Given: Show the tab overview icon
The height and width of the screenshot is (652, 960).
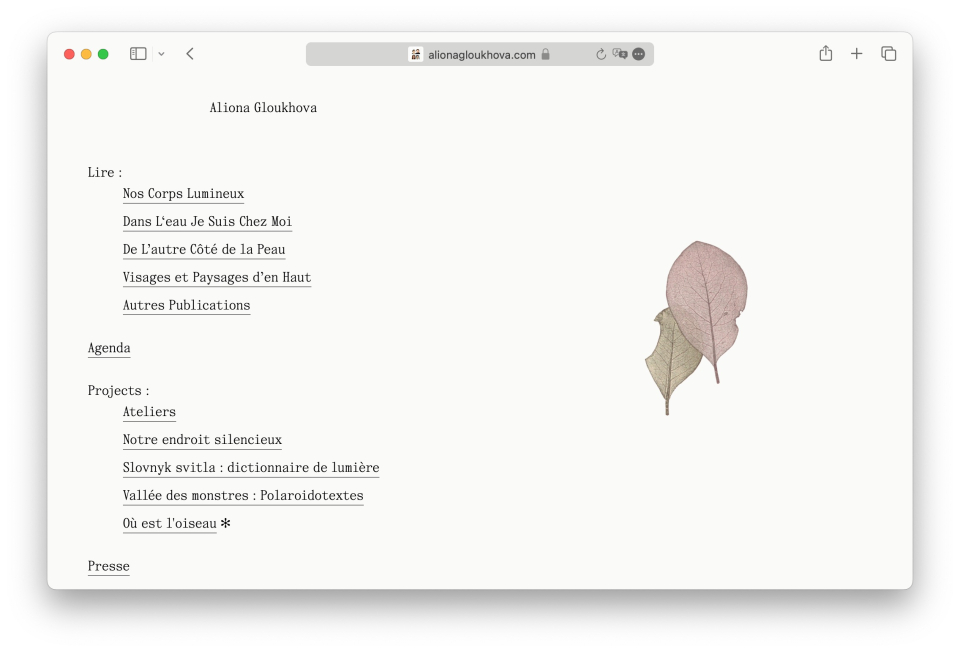Looking at the screenshot, I should pyautogui.click(x=888, y=54).
